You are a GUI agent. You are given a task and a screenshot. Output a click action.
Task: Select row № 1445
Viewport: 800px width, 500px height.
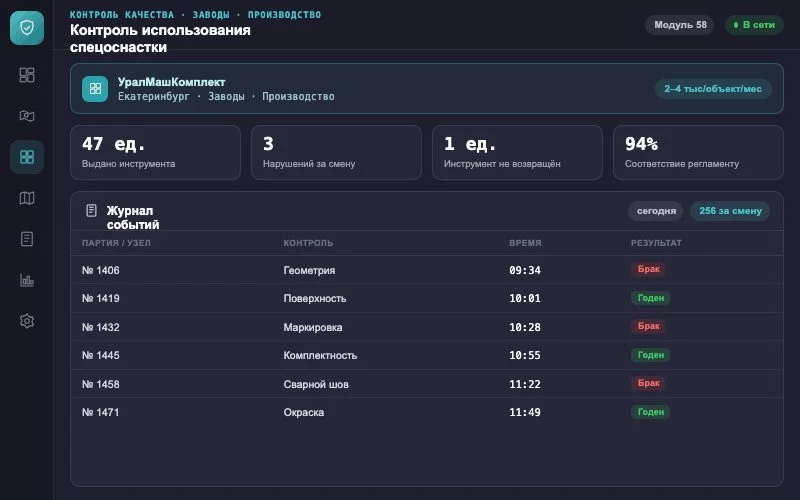427,355
